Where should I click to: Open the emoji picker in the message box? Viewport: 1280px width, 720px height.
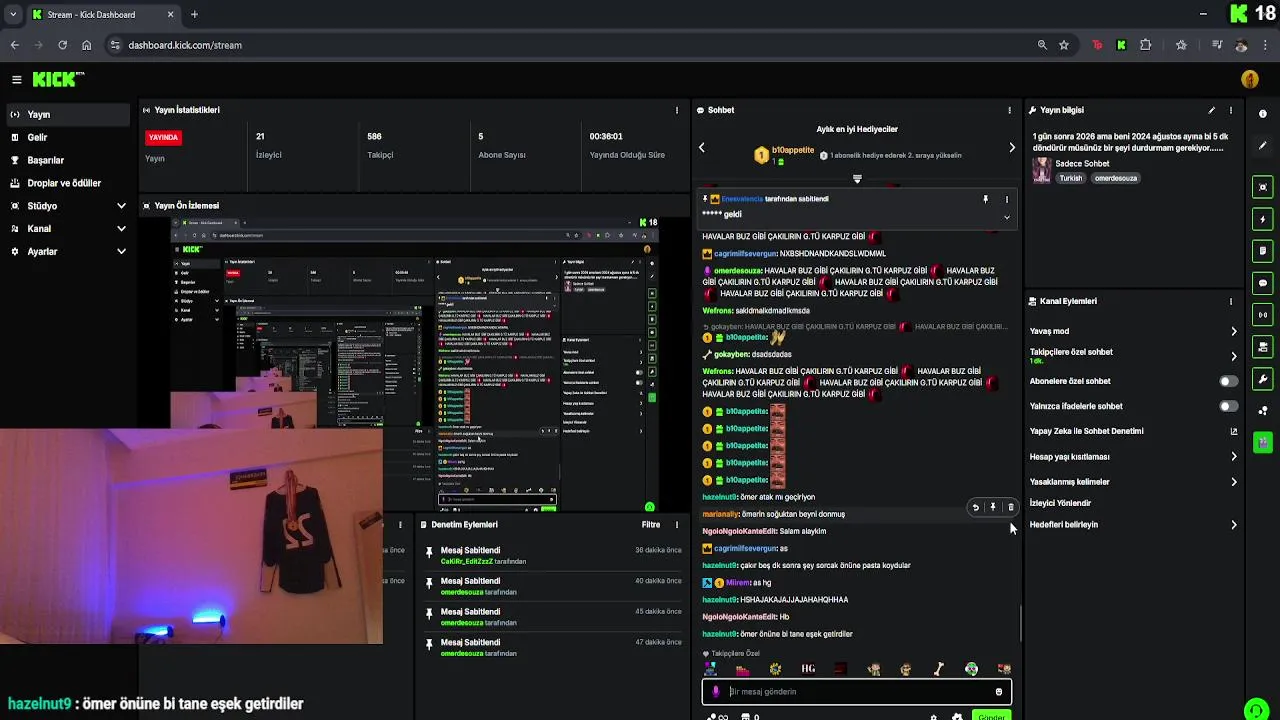point(998,692)
